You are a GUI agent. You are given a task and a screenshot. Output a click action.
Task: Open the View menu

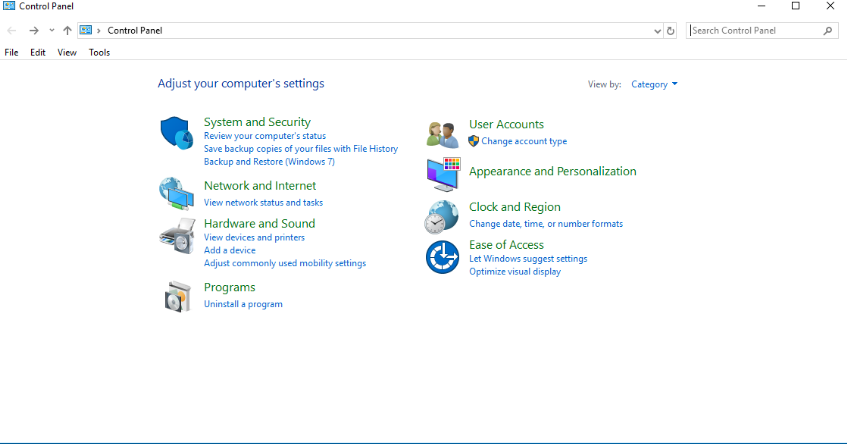pos(67,52)
